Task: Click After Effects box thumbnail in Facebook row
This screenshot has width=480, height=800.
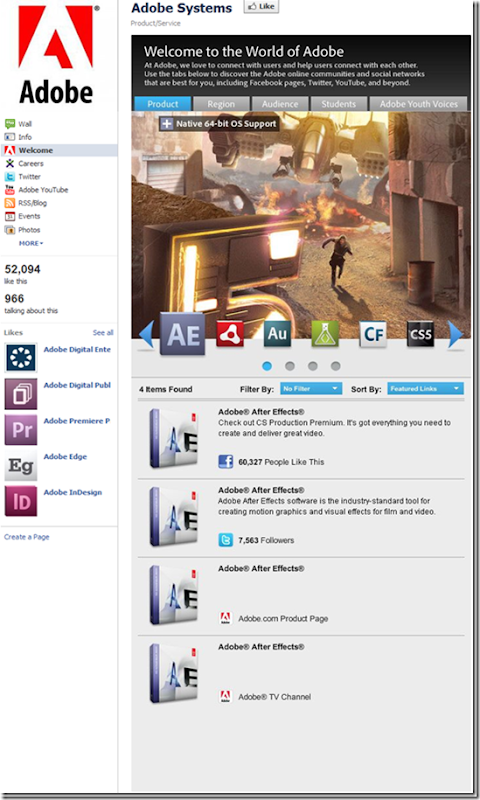Action: (x=173, y=438)
